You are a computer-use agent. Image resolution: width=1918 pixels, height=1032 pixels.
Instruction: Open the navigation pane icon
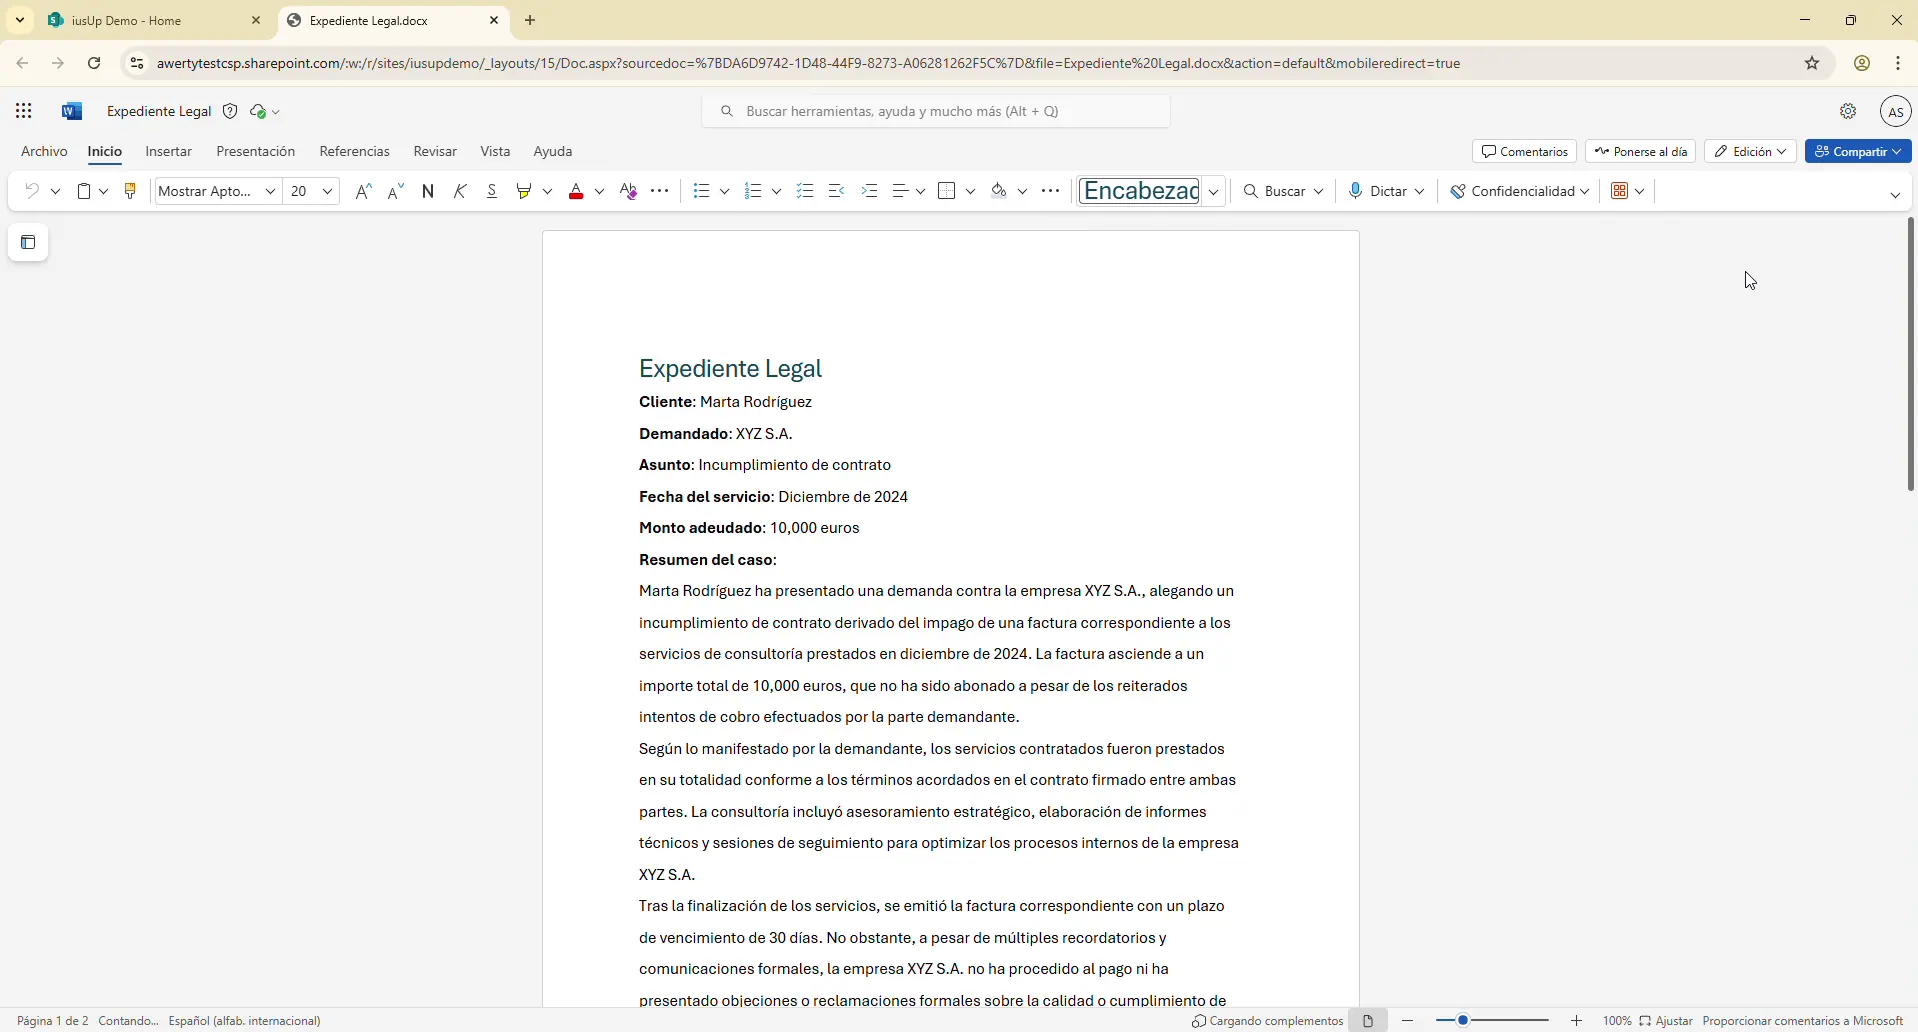click(x=28, y=243)
